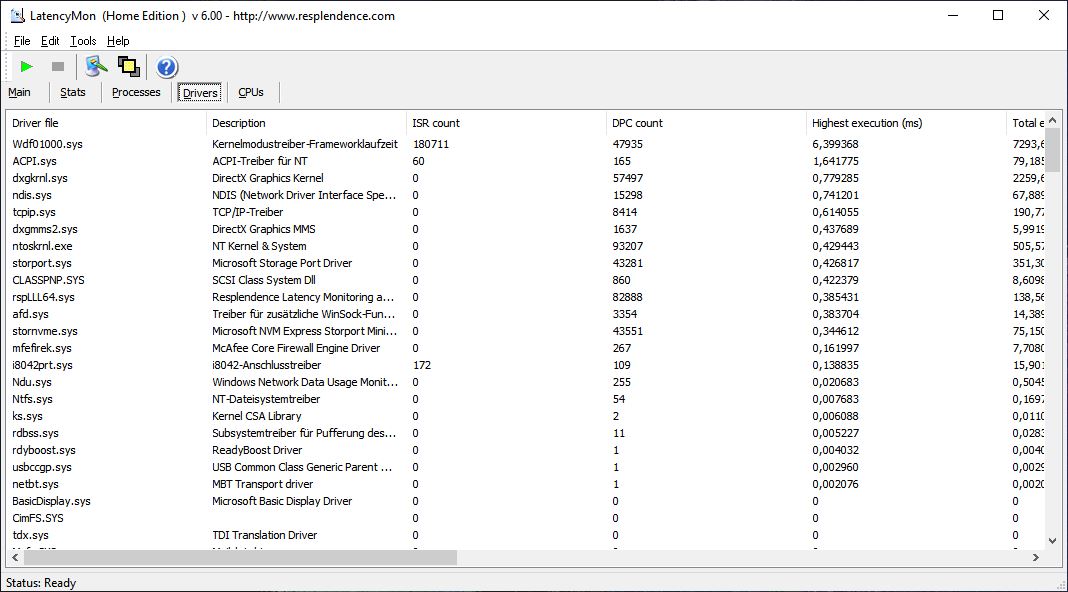Switch to the Stats tab
The height and width of the screenshot is (592, 1068).
[73, 92]
